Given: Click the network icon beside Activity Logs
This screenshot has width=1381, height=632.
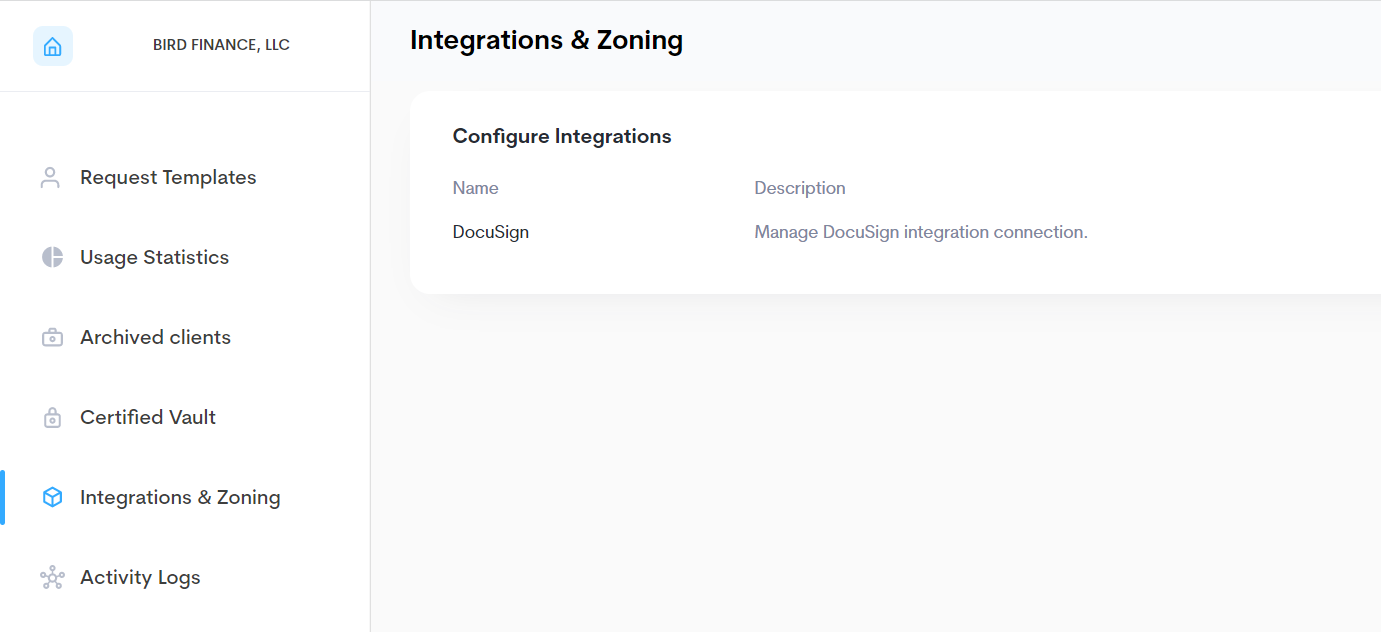Looking at the screenshot, I should coord(50,577).
